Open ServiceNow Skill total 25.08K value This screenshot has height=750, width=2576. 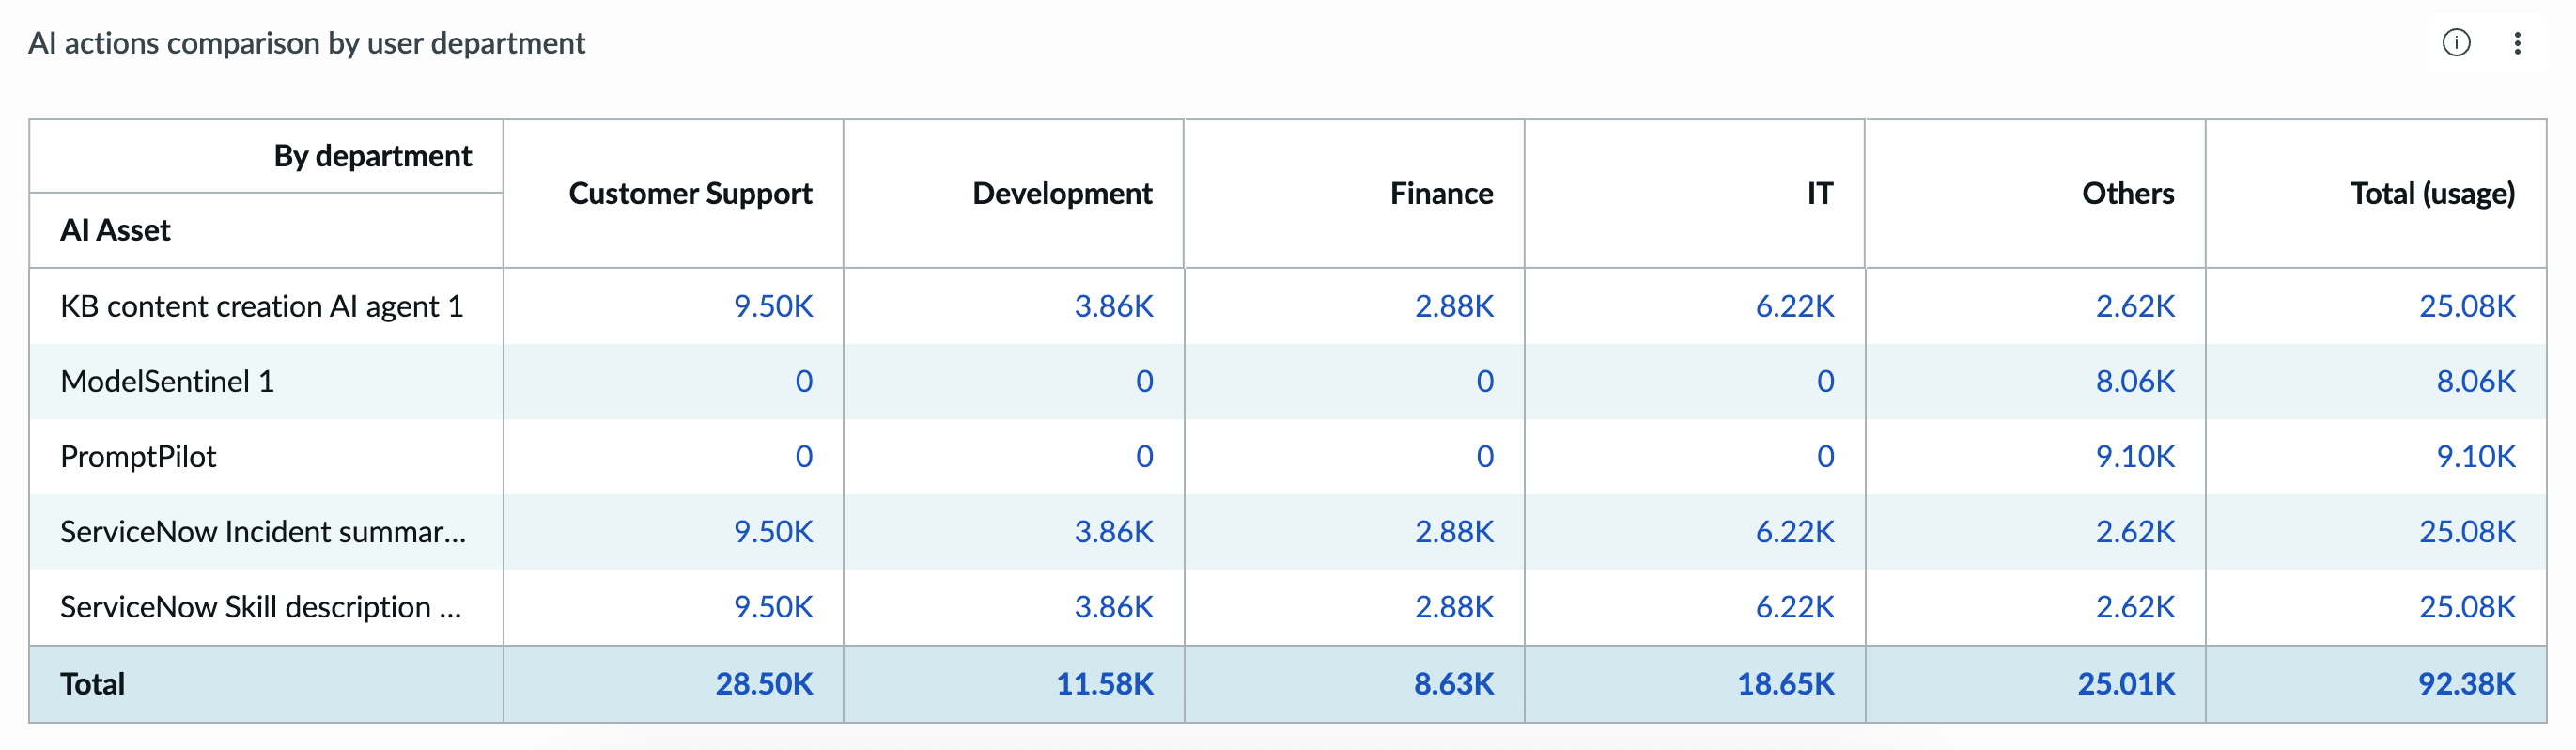click(x=2467, y=607)
